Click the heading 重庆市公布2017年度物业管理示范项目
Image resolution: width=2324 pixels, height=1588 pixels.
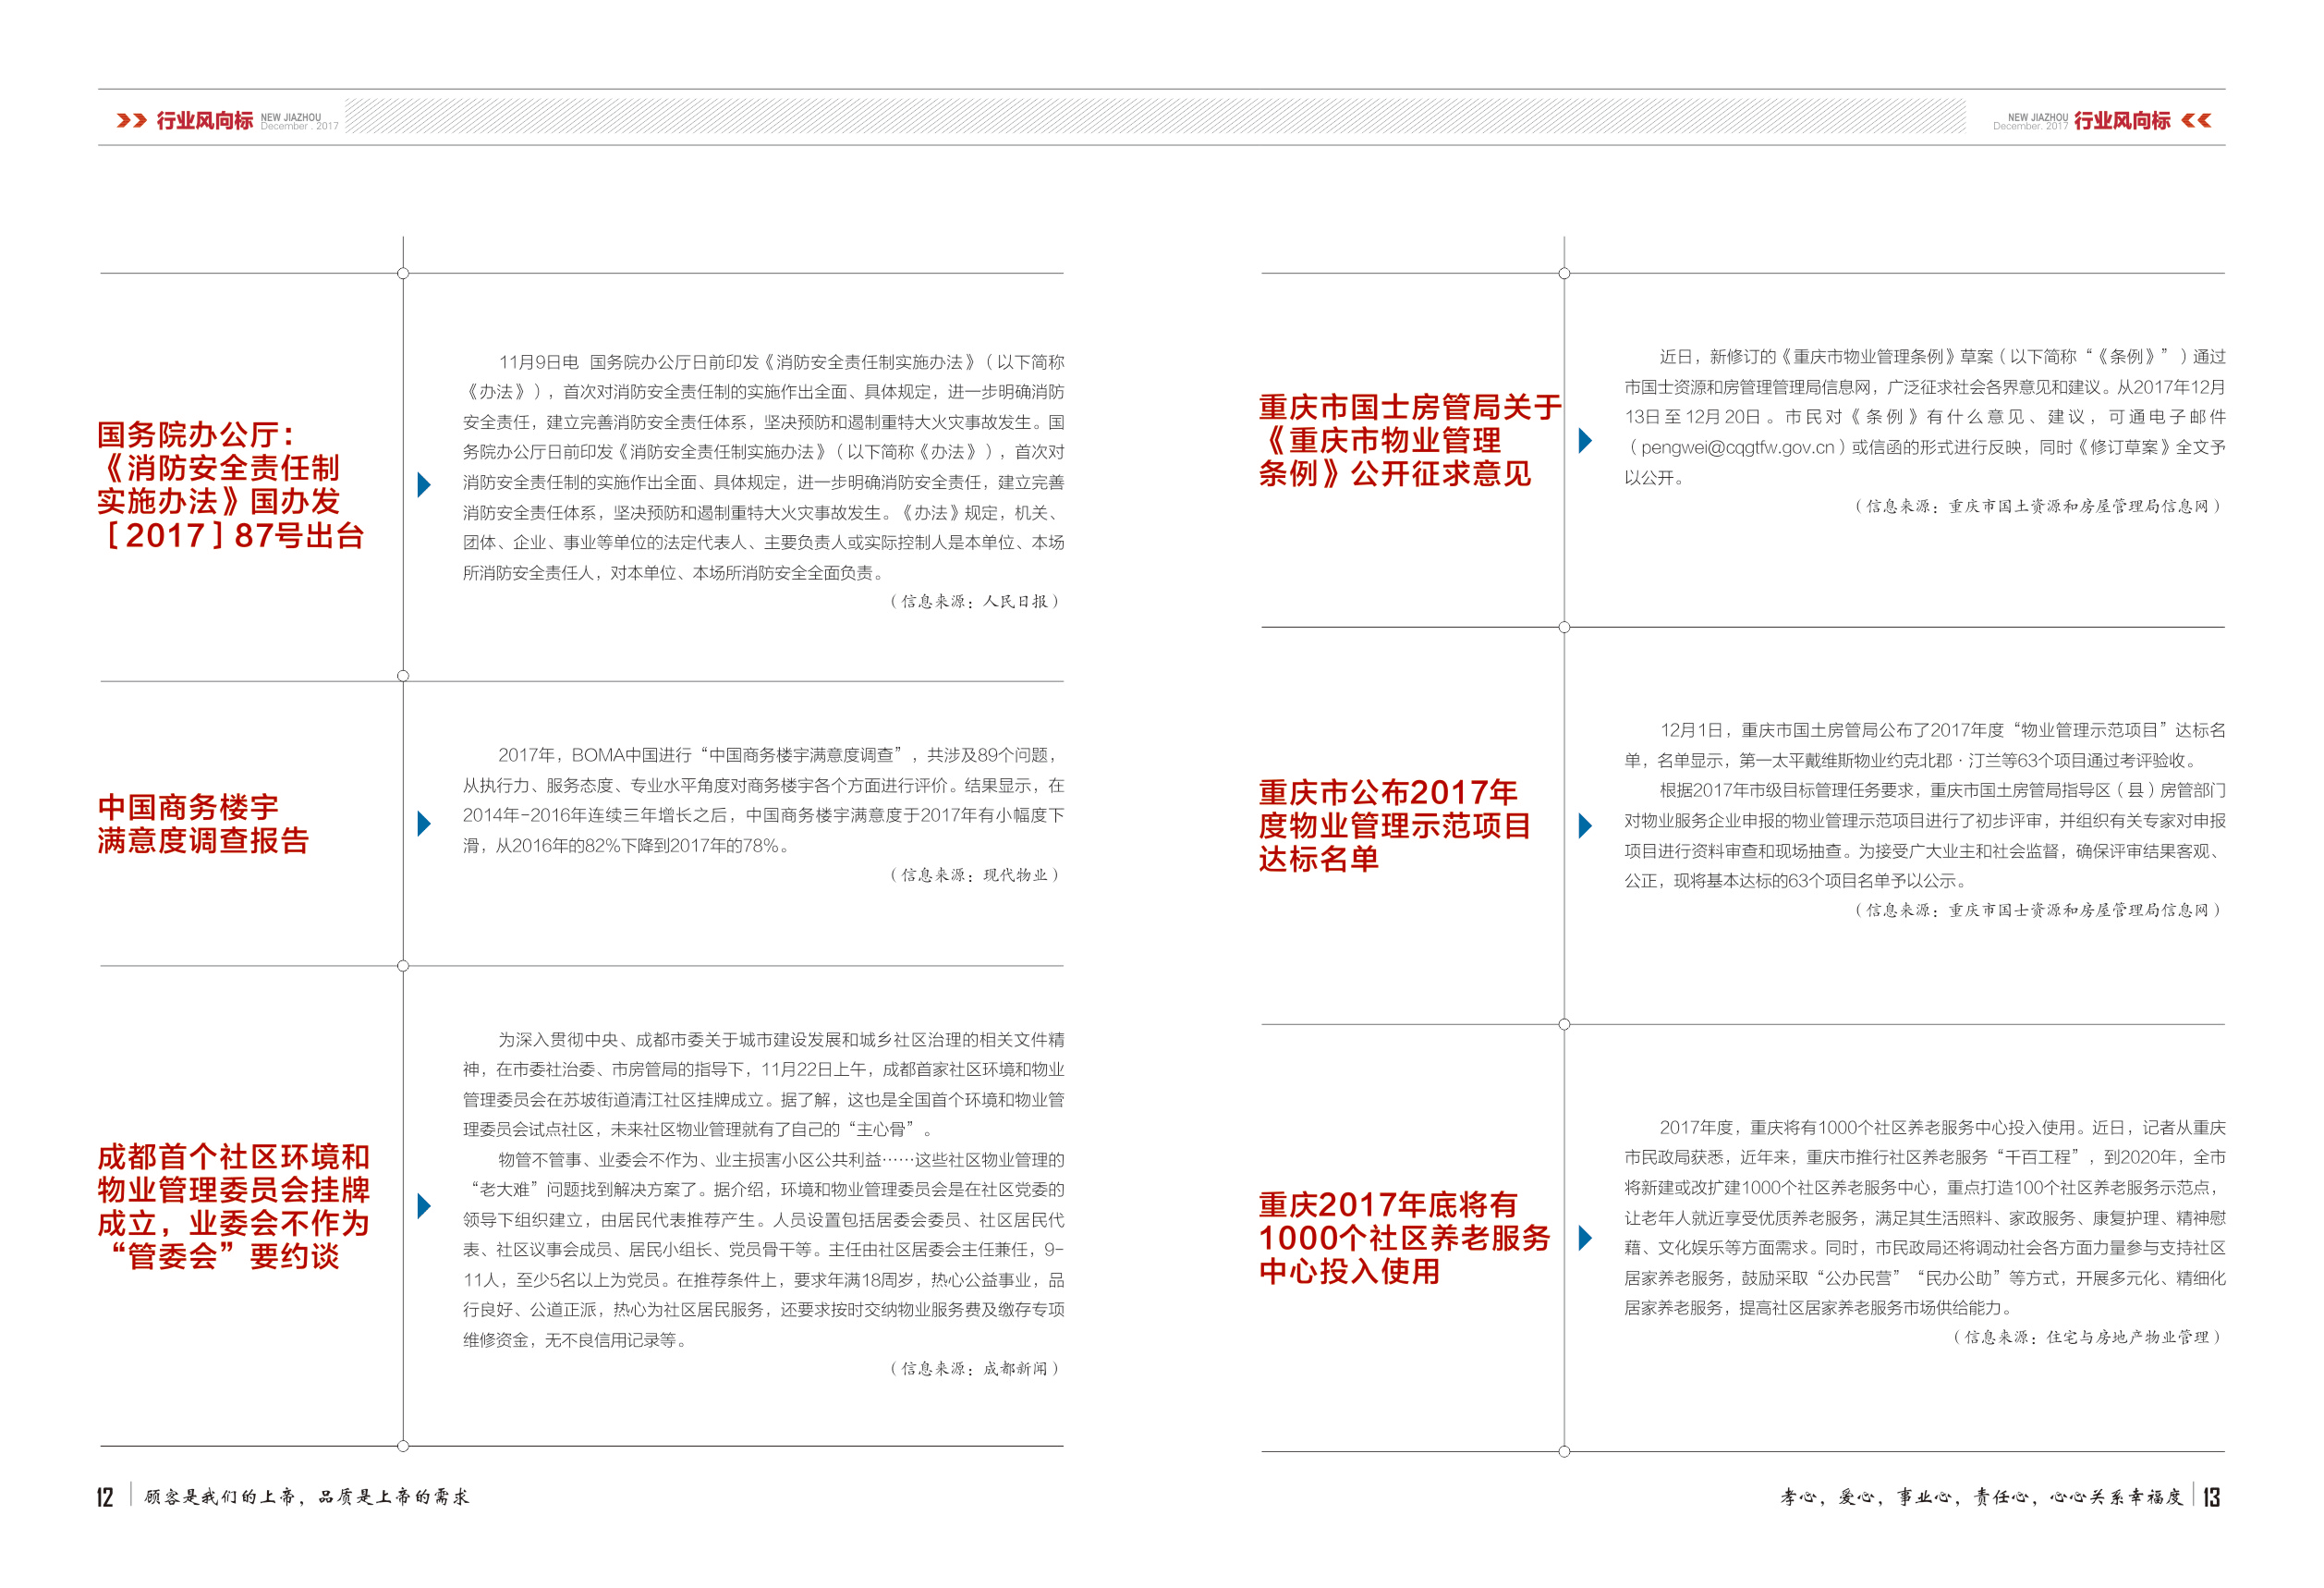(1395, 826)
